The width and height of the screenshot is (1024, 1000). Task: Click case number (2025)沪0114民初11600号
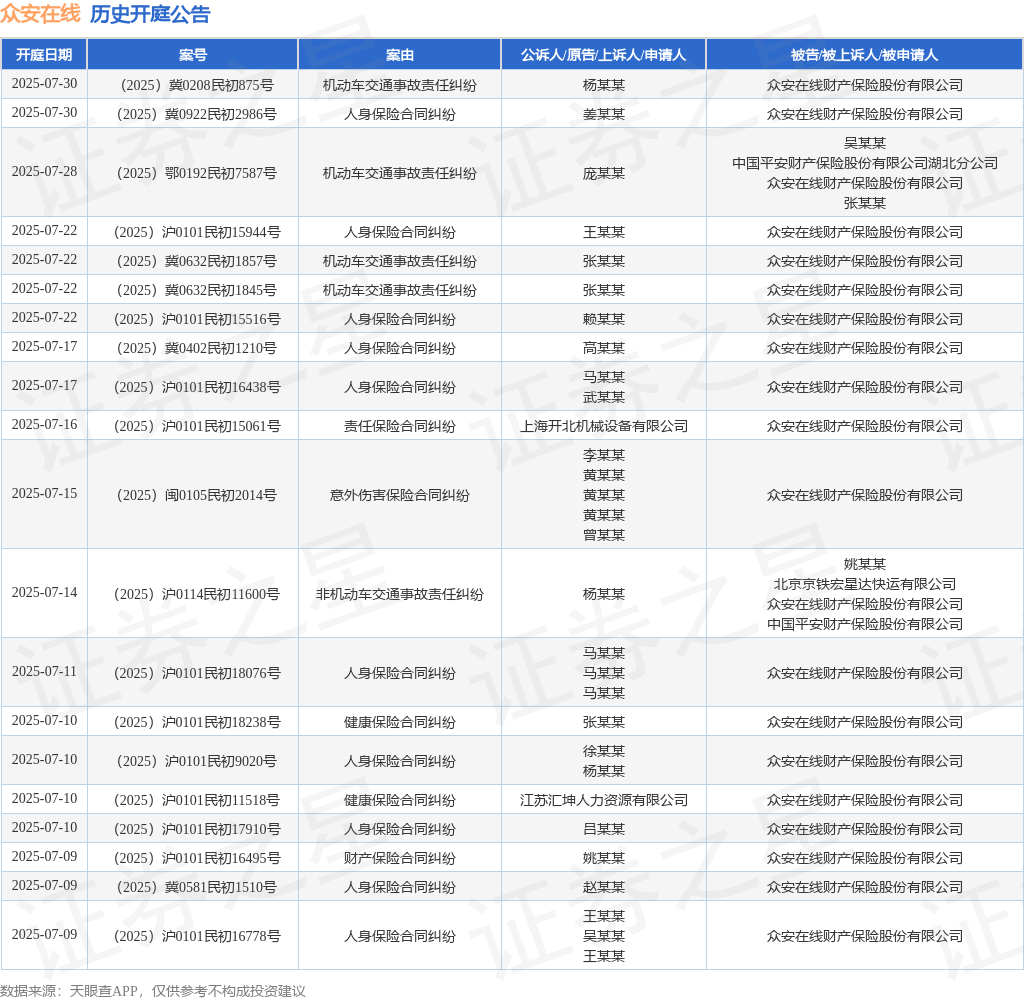click(197, 594)
